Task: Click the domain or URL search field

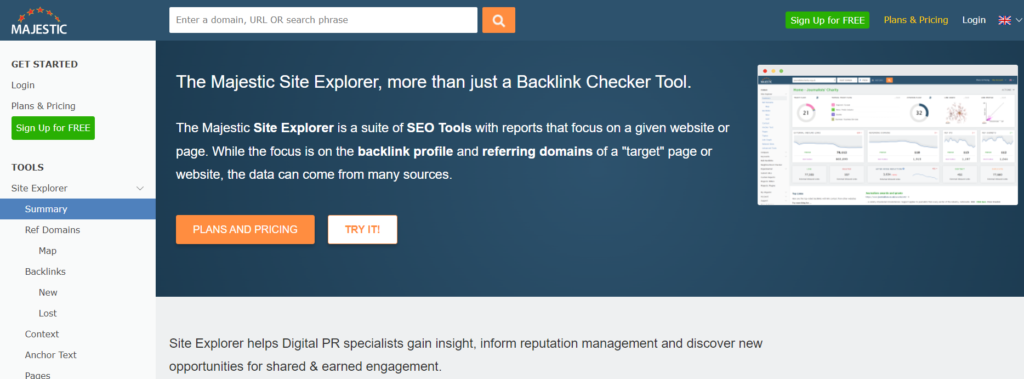Action: [323, 20]
